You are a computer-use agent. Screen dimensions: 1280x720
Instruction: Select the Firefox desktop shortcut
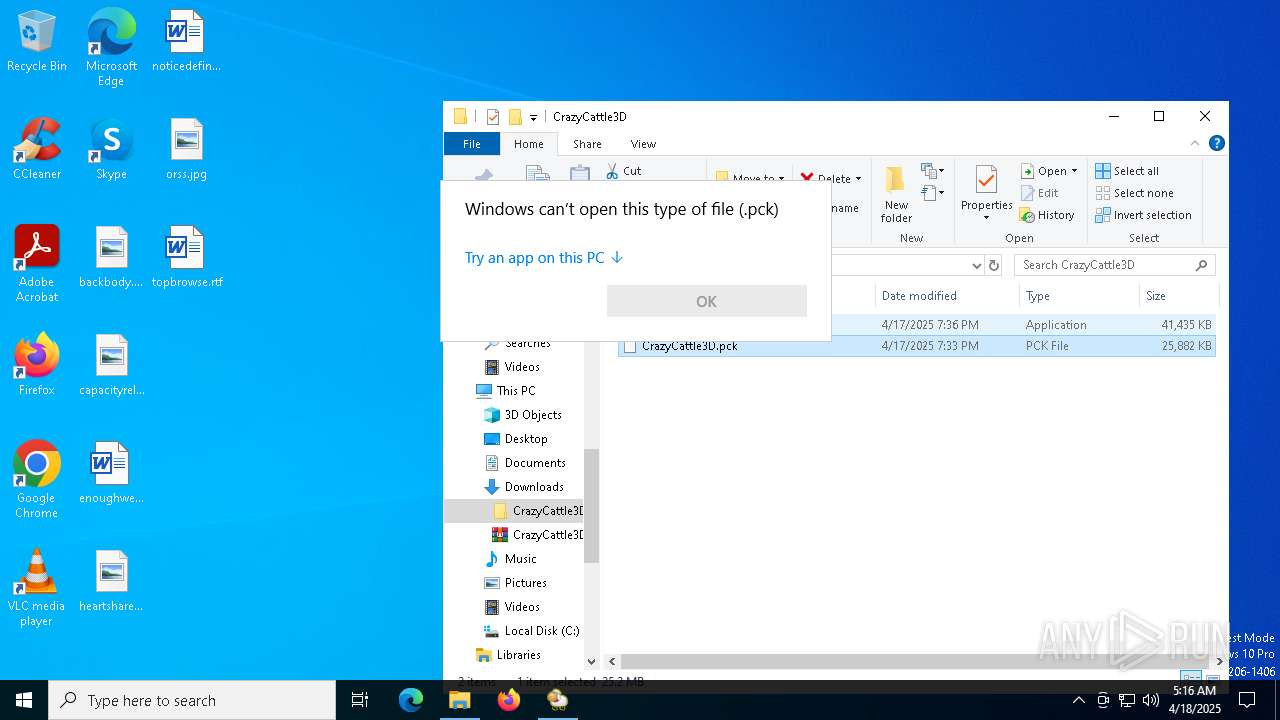point(37,365)
